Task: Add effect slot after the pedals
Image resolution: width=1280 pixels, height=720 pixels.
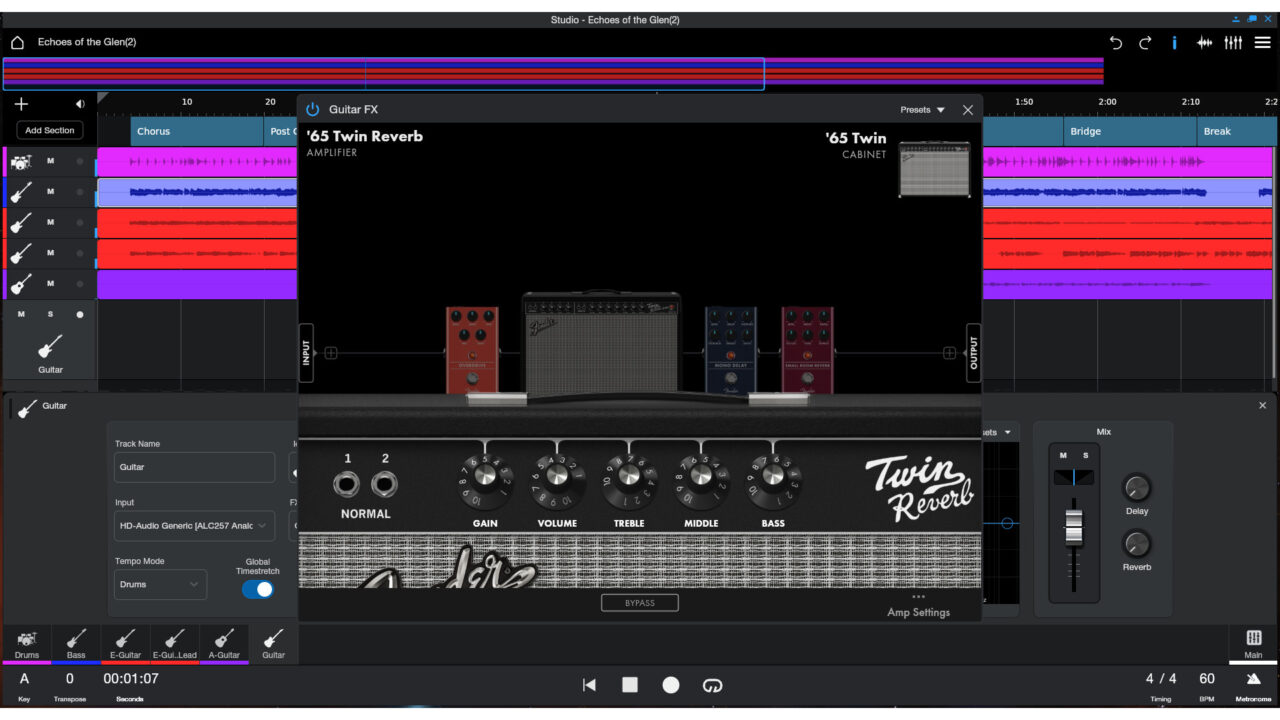Action: [950, 353]
